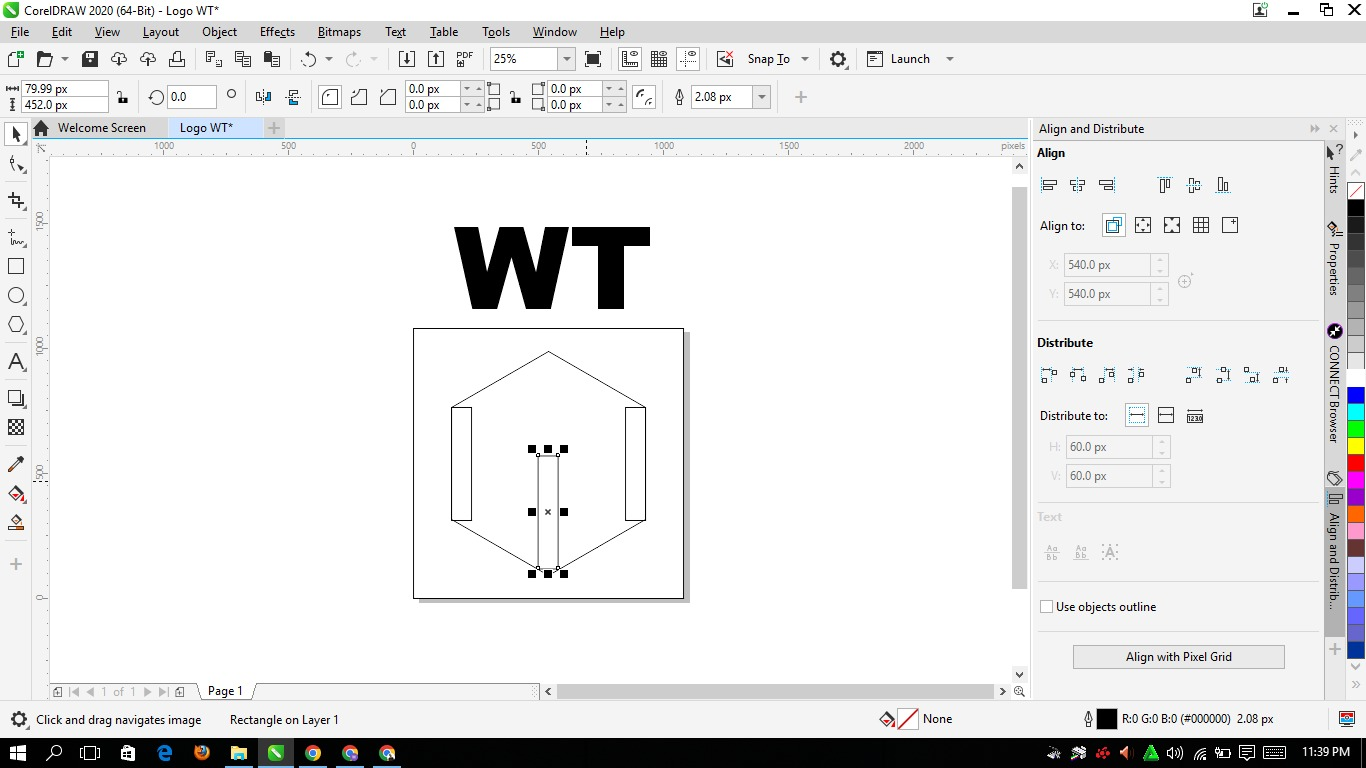Click the Export icon
Viewport: 1366px width, 768px height.
click(436, 59)
